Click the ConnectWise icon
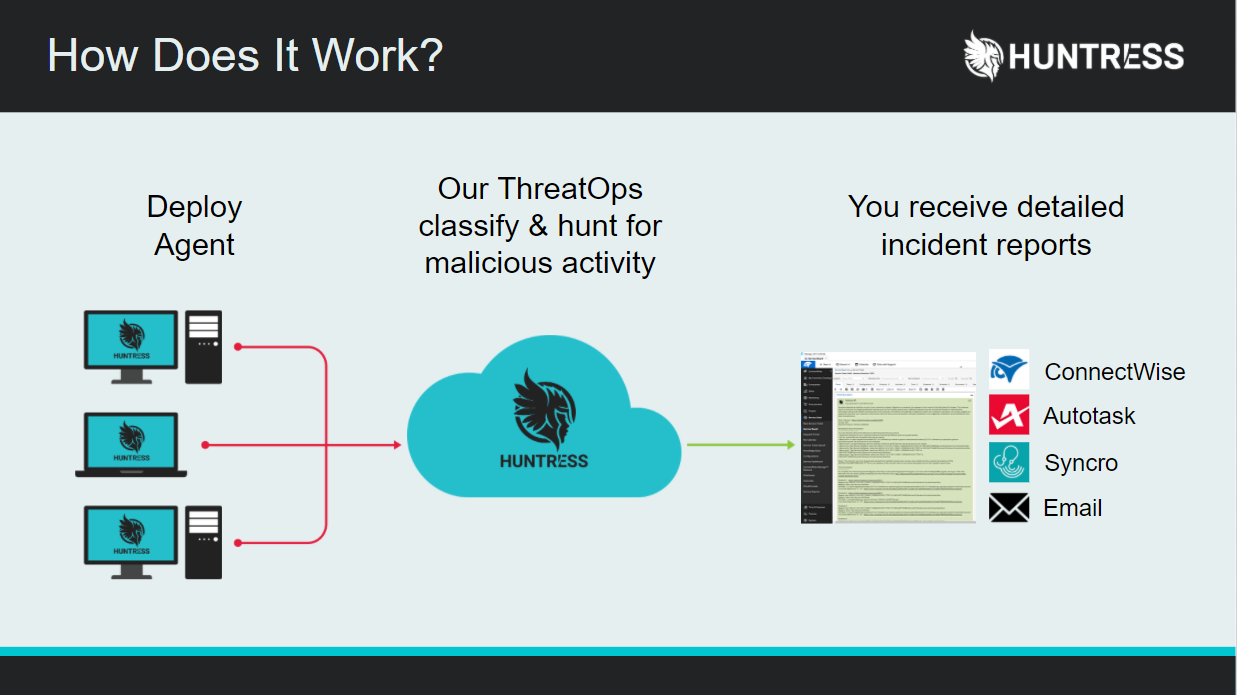Viewport: 1237px width, 695px height. tap(1009, 370)
